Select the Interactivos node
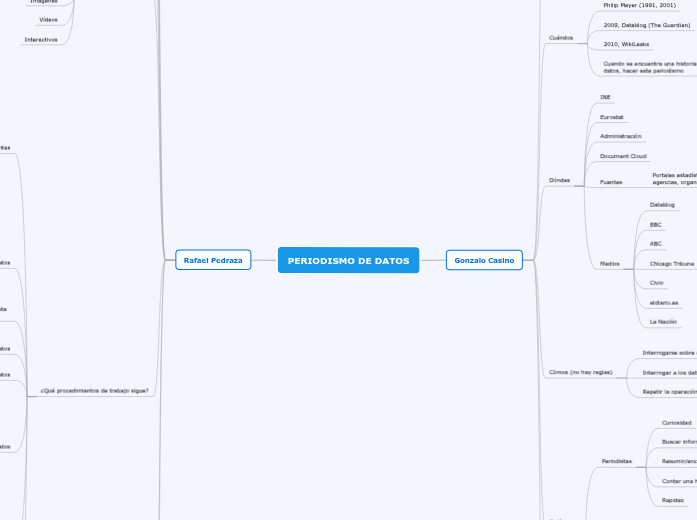Viewport: 697px width, 520px height. (41, 40)
